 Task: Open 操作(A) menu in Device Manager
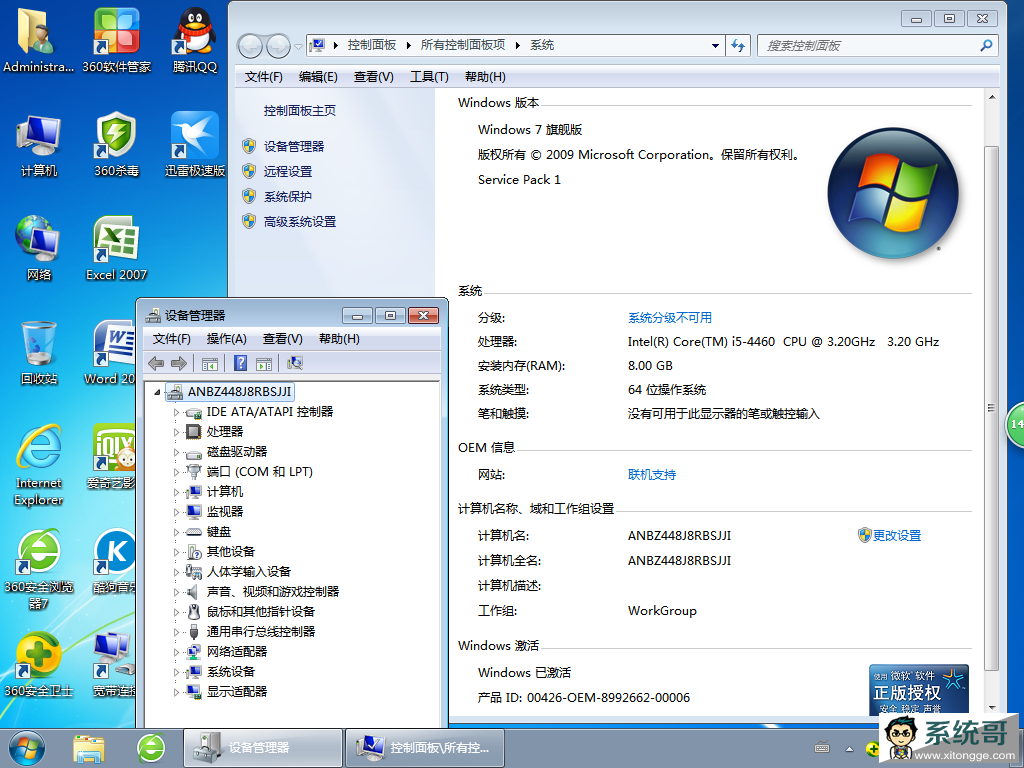pyautogui.click(x=226, y=339)
